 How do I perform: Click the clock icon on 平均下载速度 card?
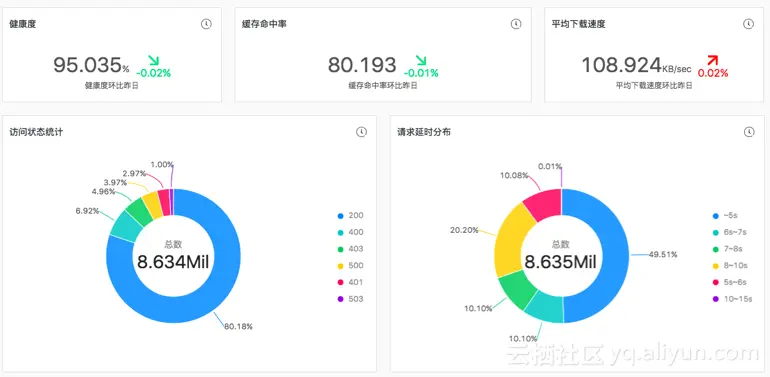[748, 24]
